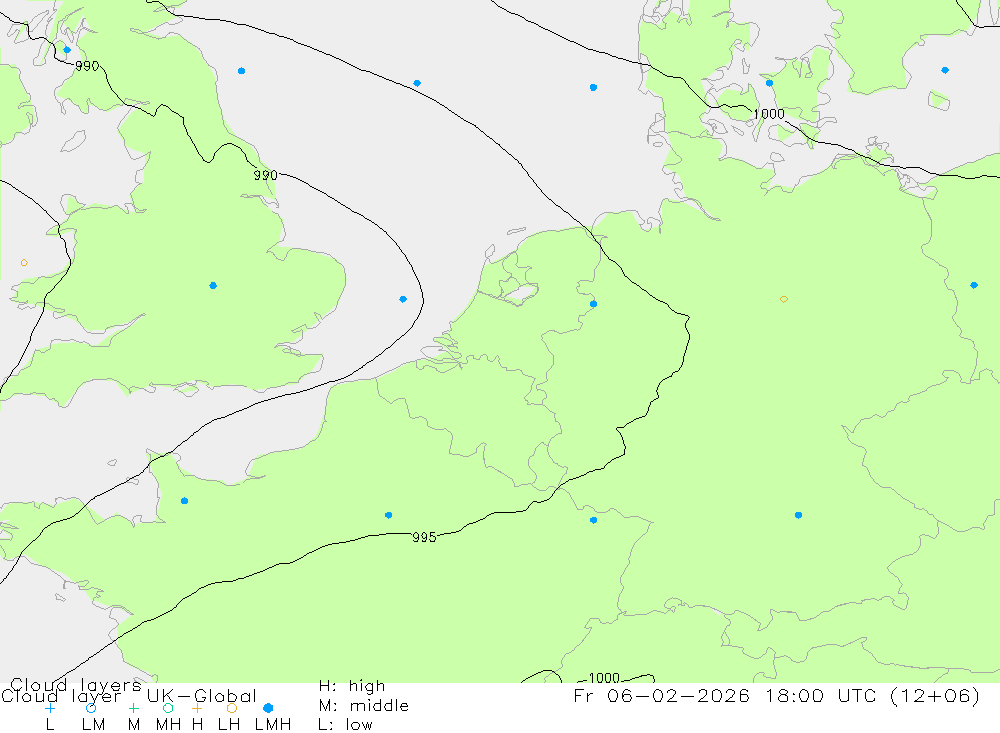The image size is (1000, 733).
Task: Select the blue dot beside the 995 isobar label
Action: tap(388, 515)
